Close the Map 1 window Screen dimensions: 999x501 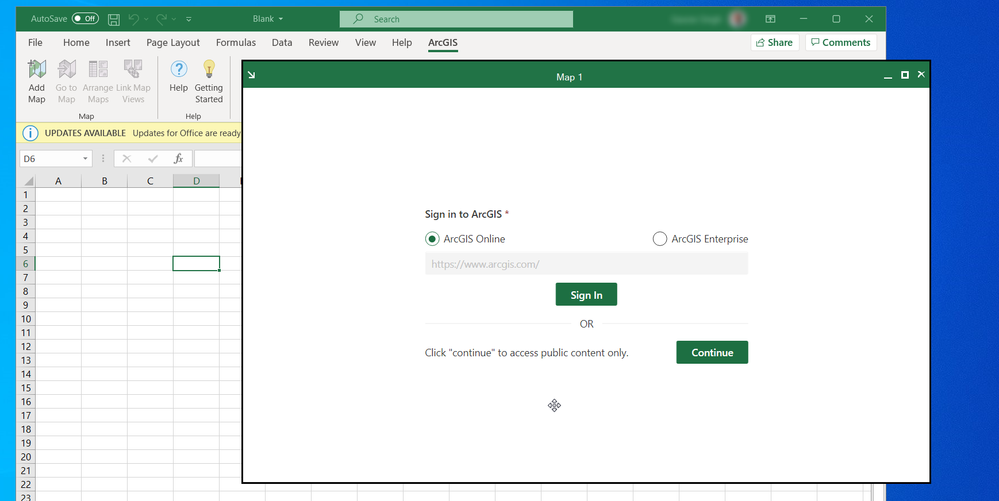pyautogui.click(x=921, y=75)
